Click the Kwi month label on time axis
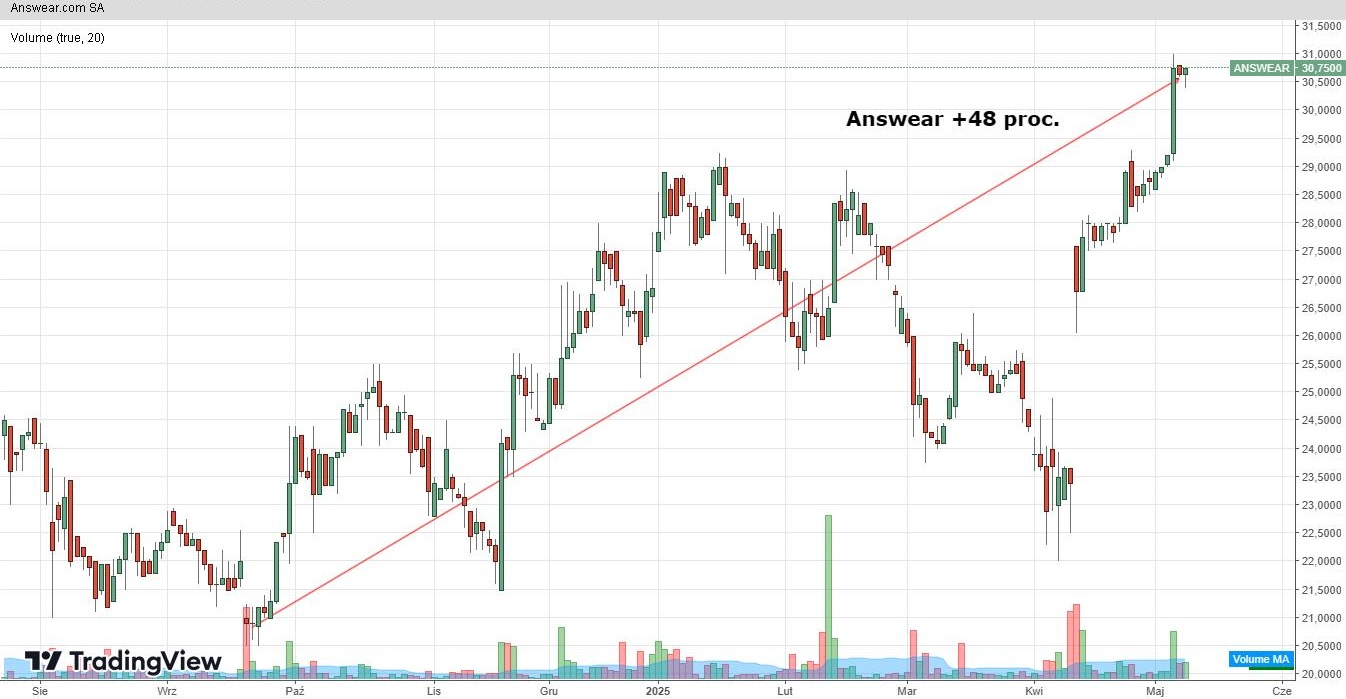The width and height of the screenshot is (1346, 699). [1034, 690]
